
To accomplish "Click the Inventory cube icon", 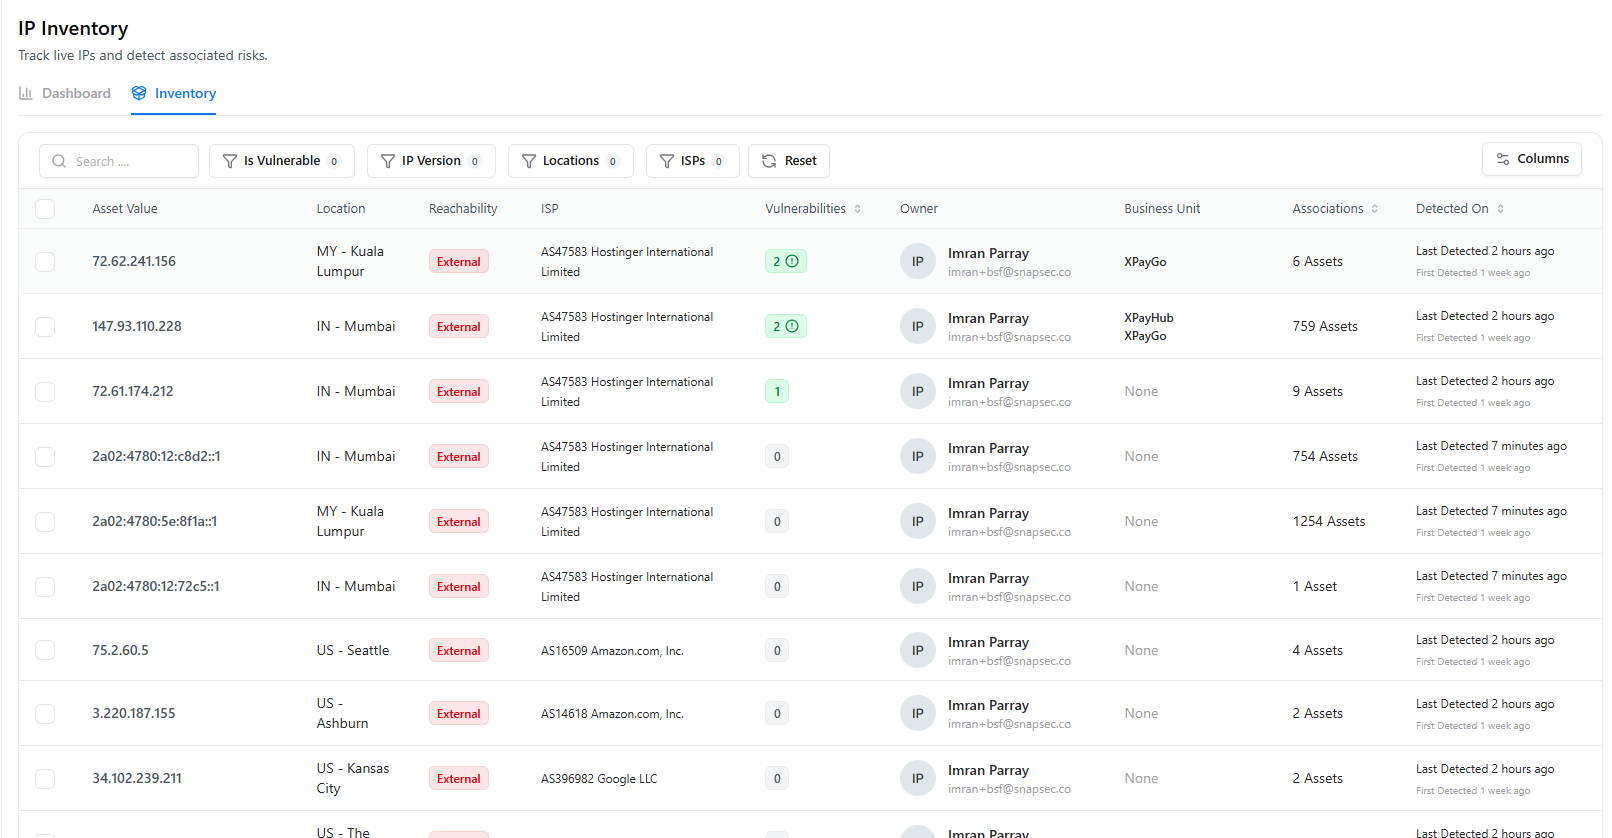I will (139, 93).
